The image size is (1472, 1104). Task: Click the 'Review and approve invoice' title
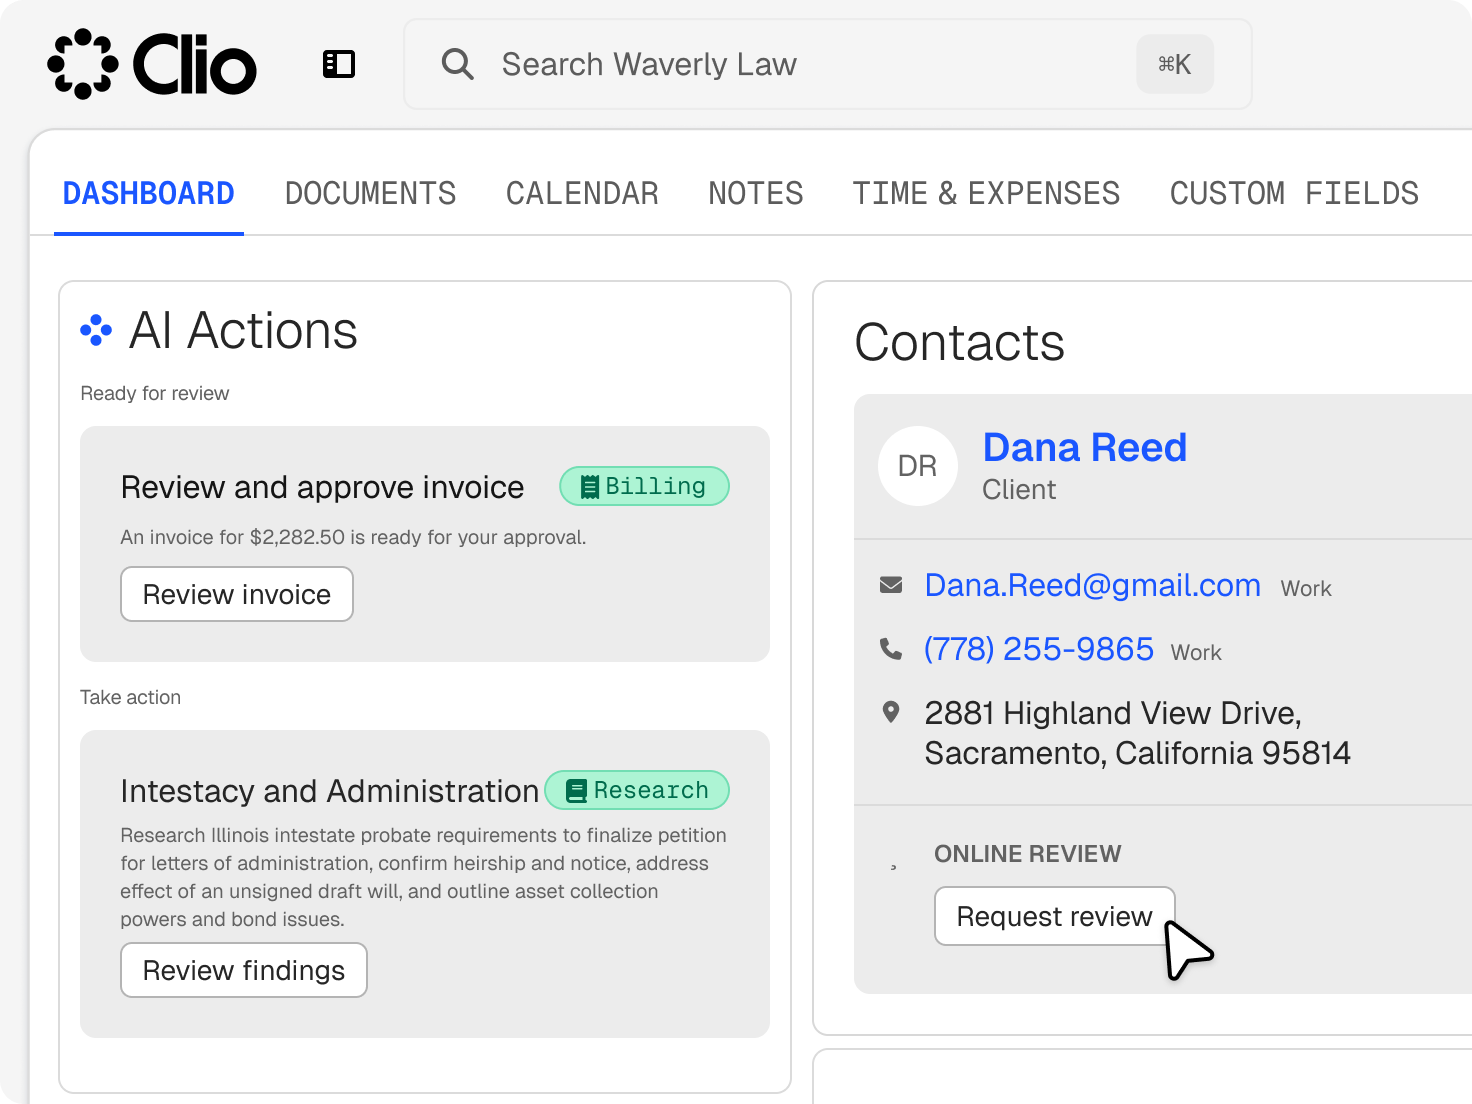[x=322, y=487]
